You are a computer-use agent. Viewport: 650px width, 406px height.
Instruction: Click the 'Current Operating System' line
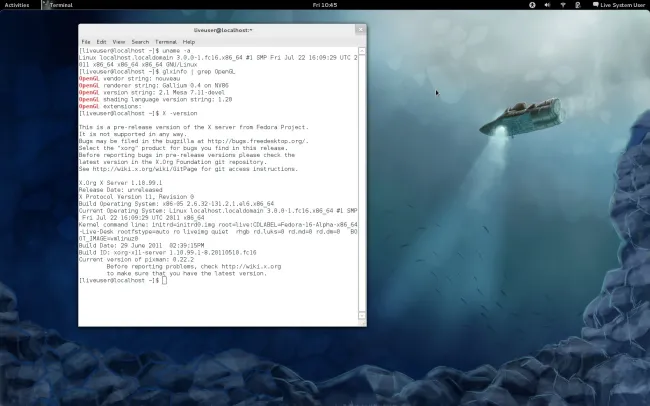218,214
